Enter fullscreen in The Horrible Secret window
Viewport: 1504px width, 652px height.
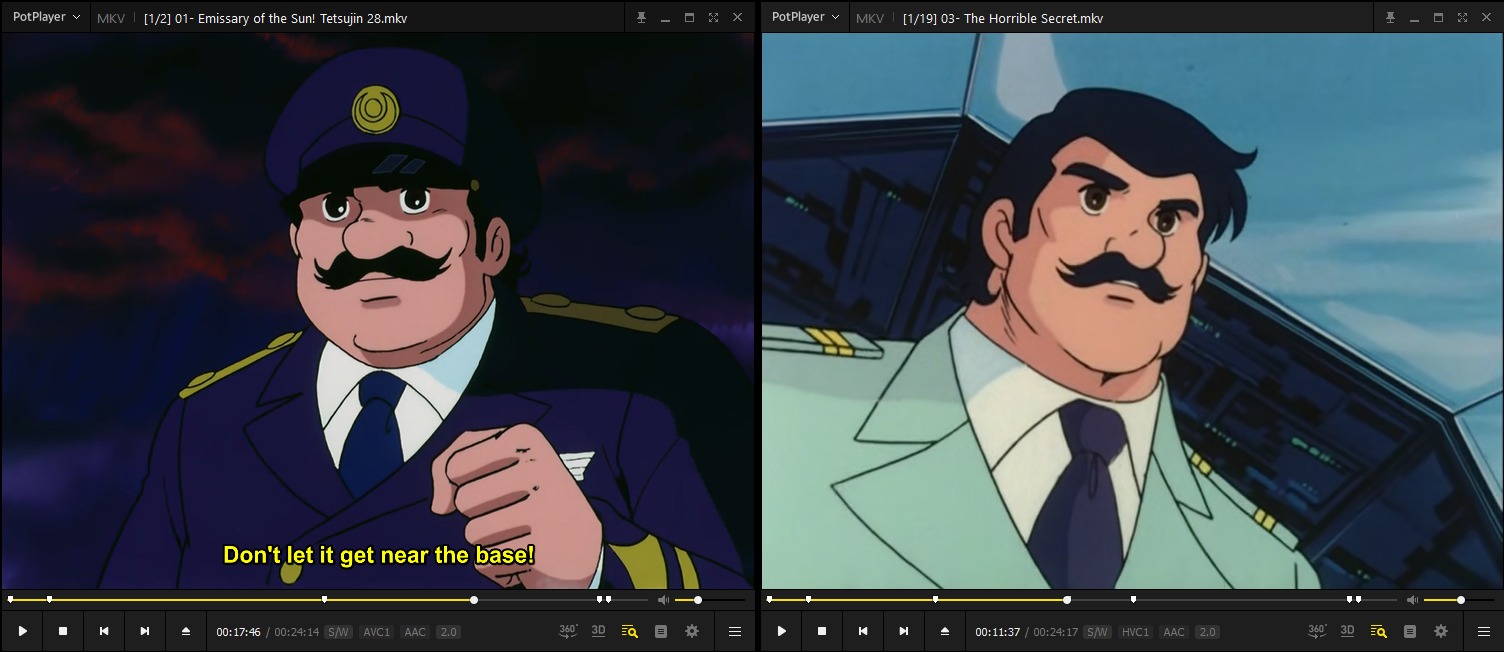click(x=1462, y=18)
